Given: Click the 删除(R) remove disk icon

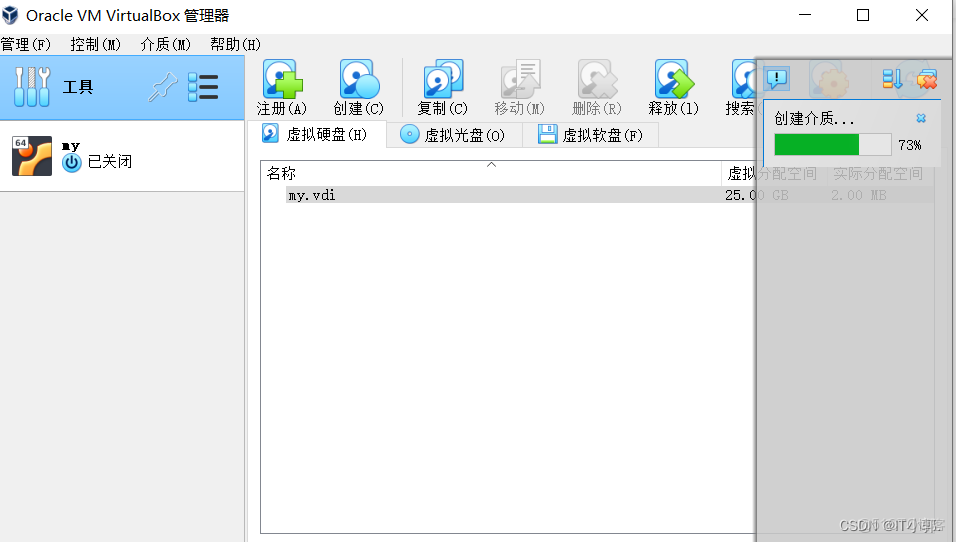Looking at the screenshot, I should (x=597, y=79).
